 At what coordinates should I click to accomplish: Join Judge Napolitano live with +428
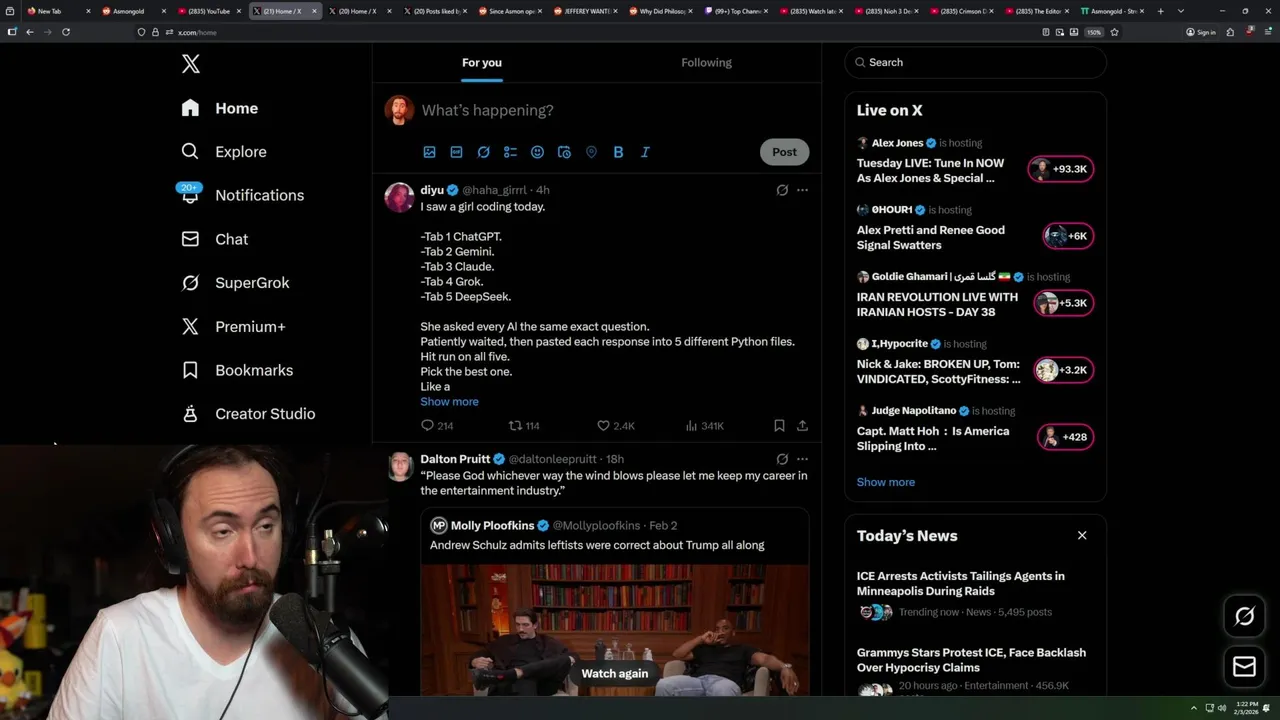(x=1066, y=437)
